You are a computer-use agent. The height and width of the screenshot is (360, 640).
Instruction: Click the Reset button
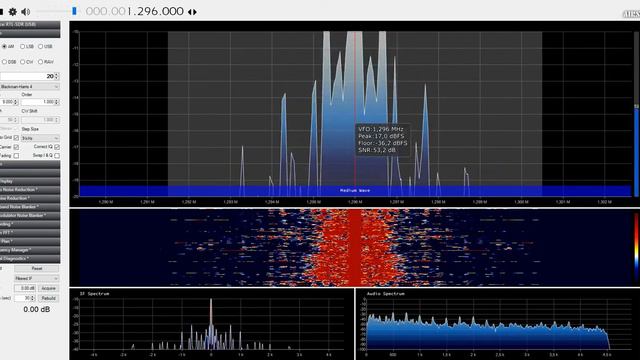[37, 269]
